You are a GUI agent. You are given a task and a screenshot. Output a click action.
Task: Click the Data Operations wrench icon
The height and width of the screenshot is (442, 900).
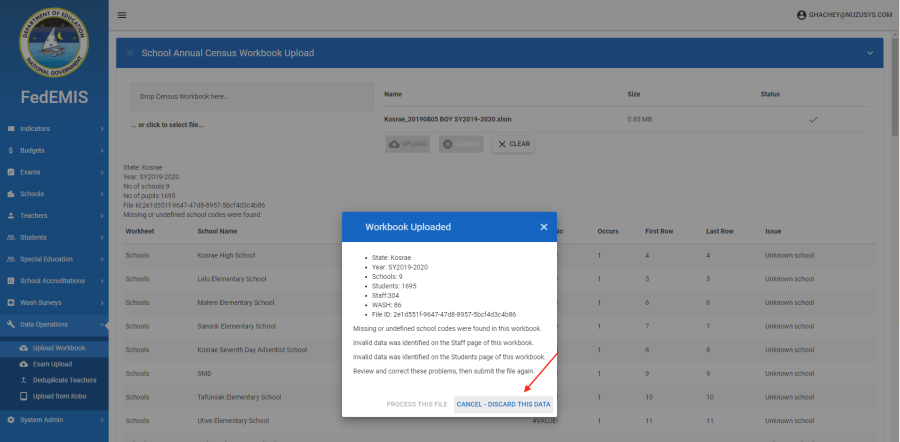click(10, 325)
